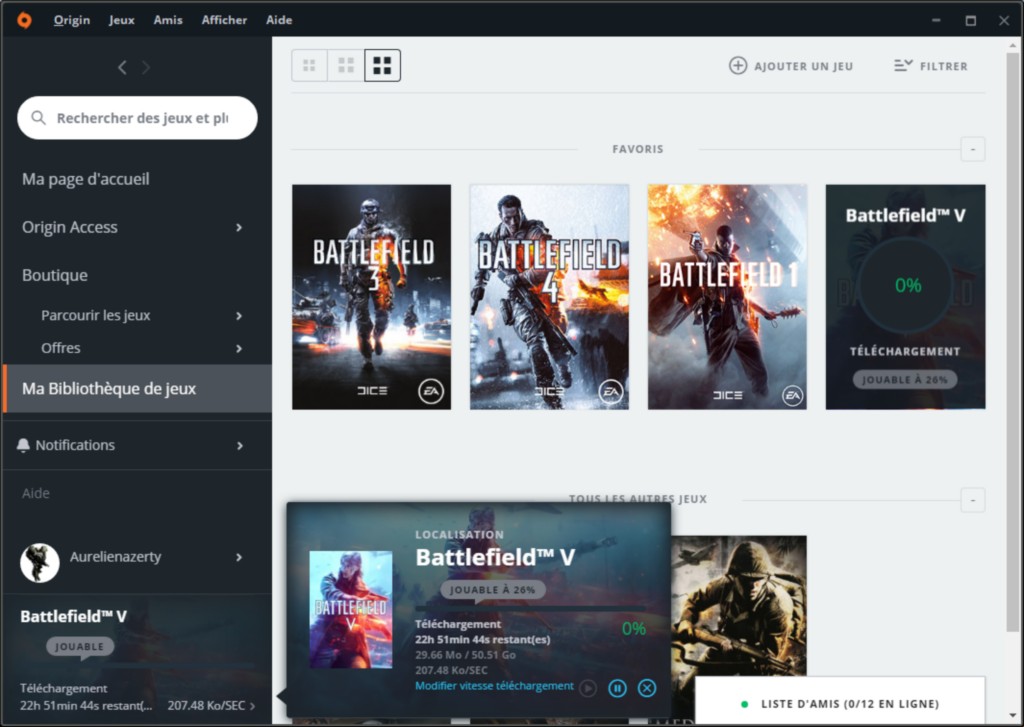Screen dimensions: 1024x727
Task: Click the soldier game cover under Tous les autres jeux
Action: click(739, 604)
